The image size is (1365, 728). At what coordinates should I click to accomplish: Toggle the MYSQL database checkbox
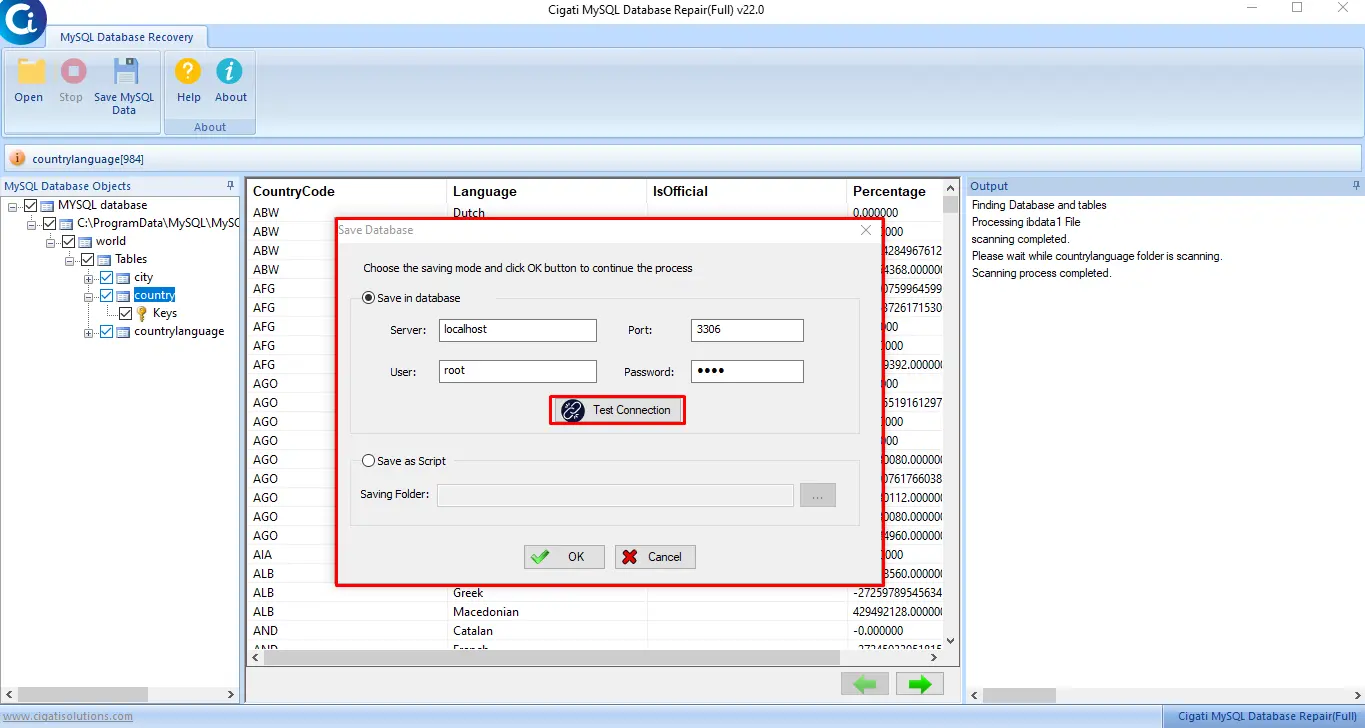tap(30, 205)
